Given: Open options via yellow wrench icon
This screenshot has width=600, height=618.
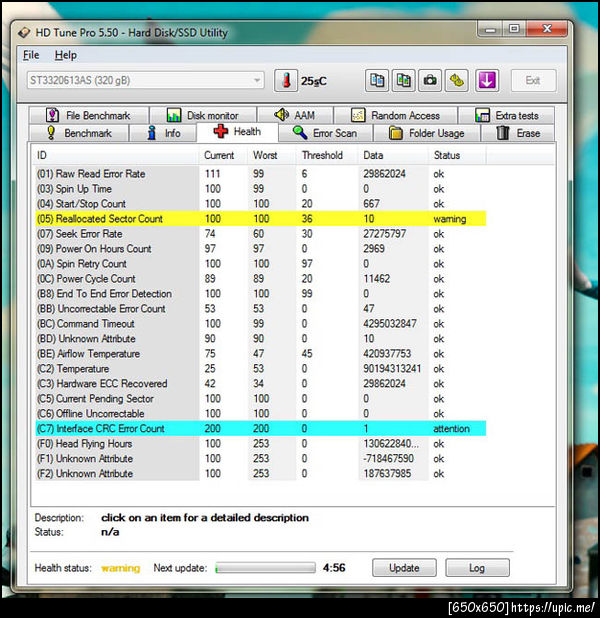Looking at the screenshot, I should [x=457, y=80].
